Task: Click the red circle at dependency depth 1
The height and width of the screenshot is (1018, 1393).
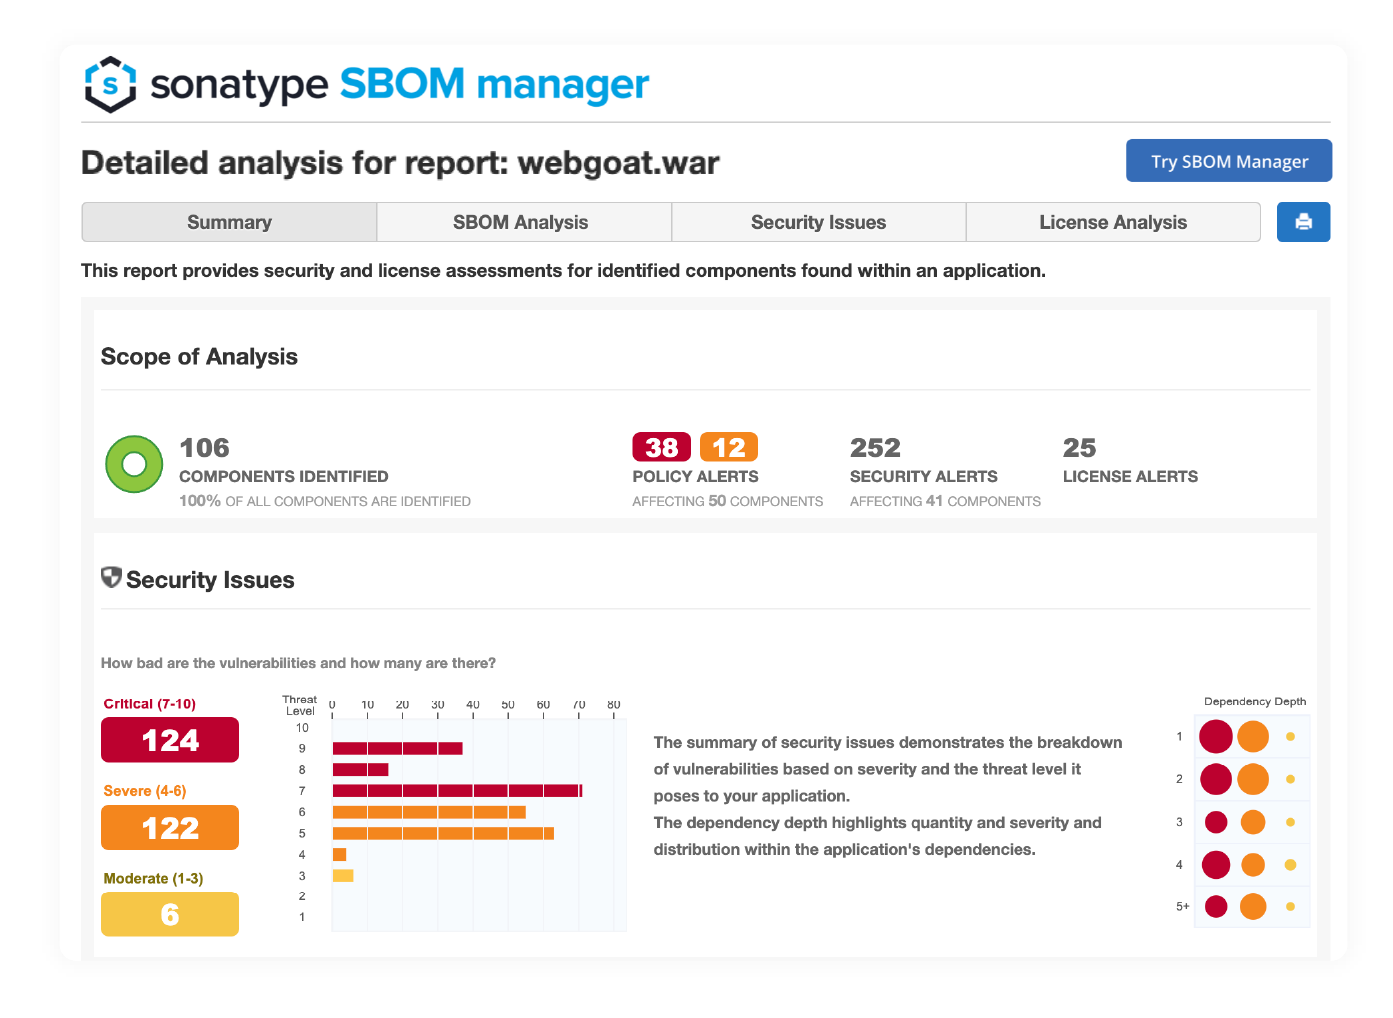Action: point(1216,736)
